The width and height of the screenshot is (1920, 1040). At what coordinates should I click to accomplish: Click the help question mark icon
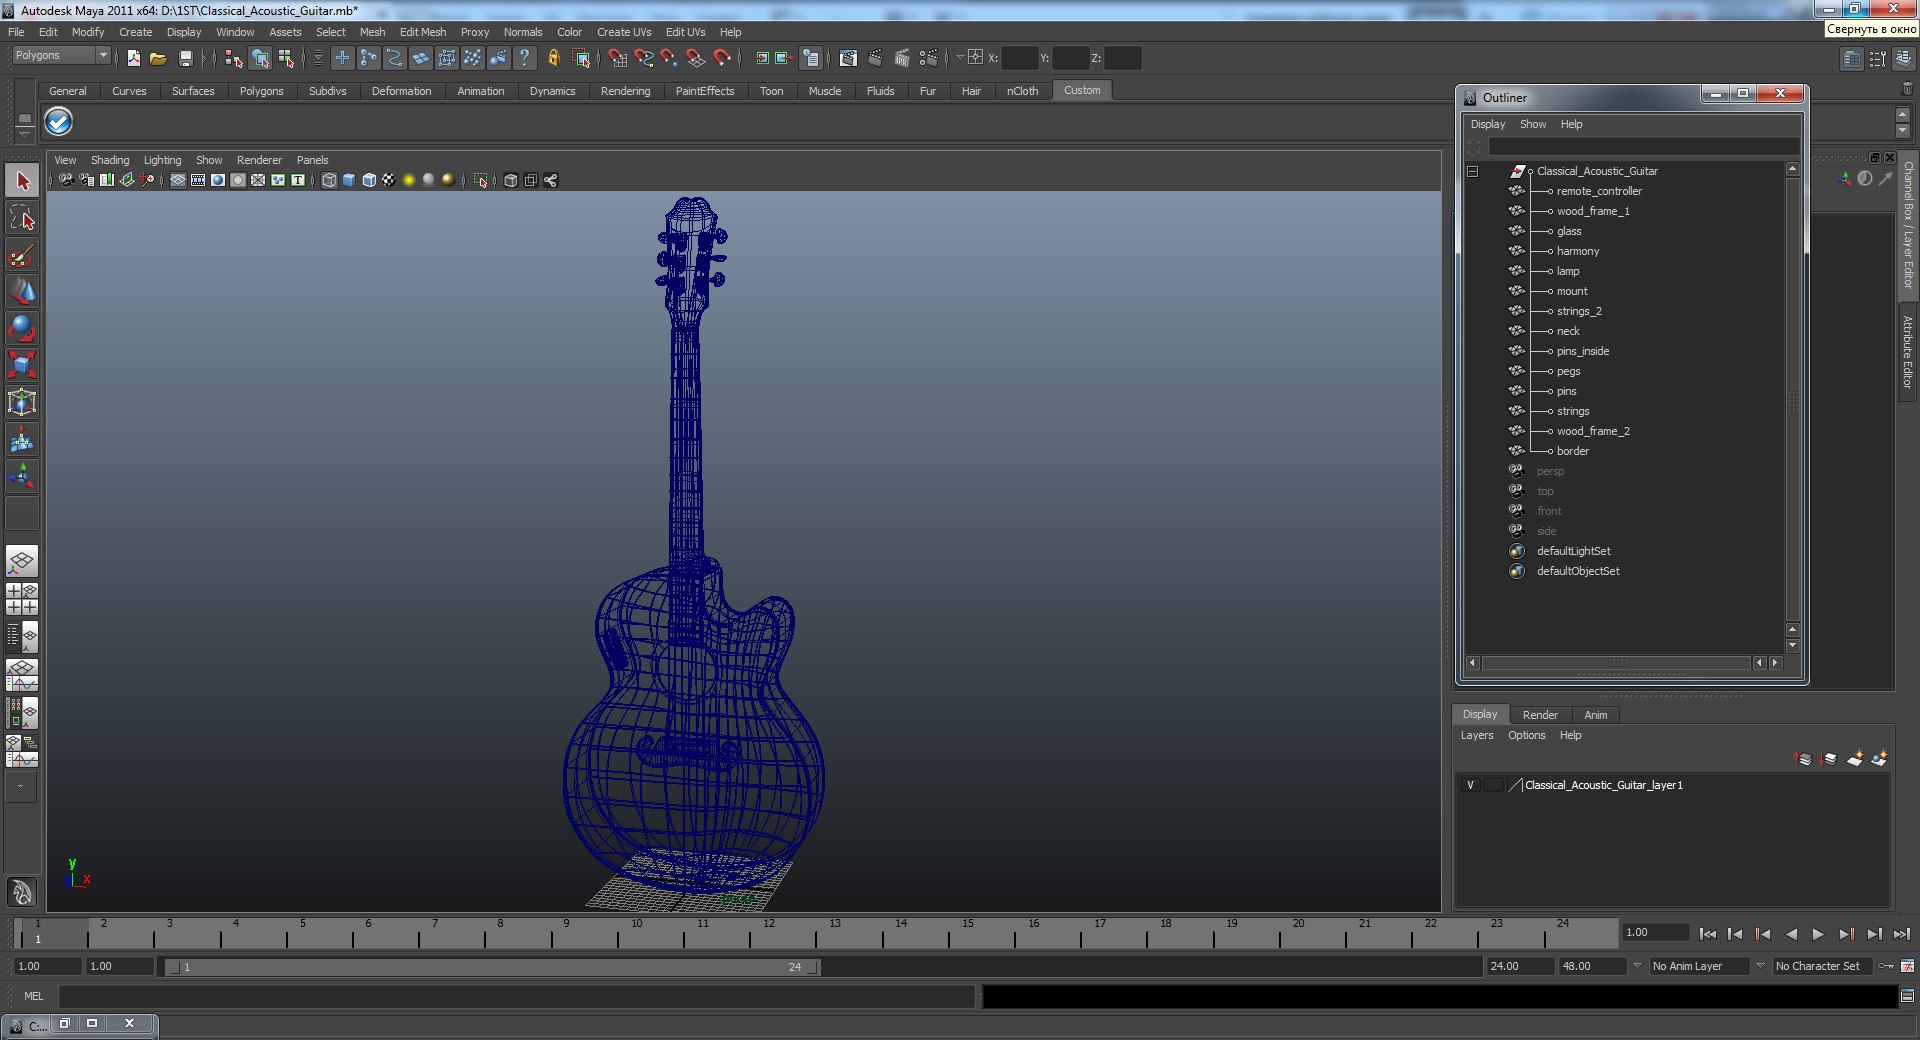[x=525, y=59]
